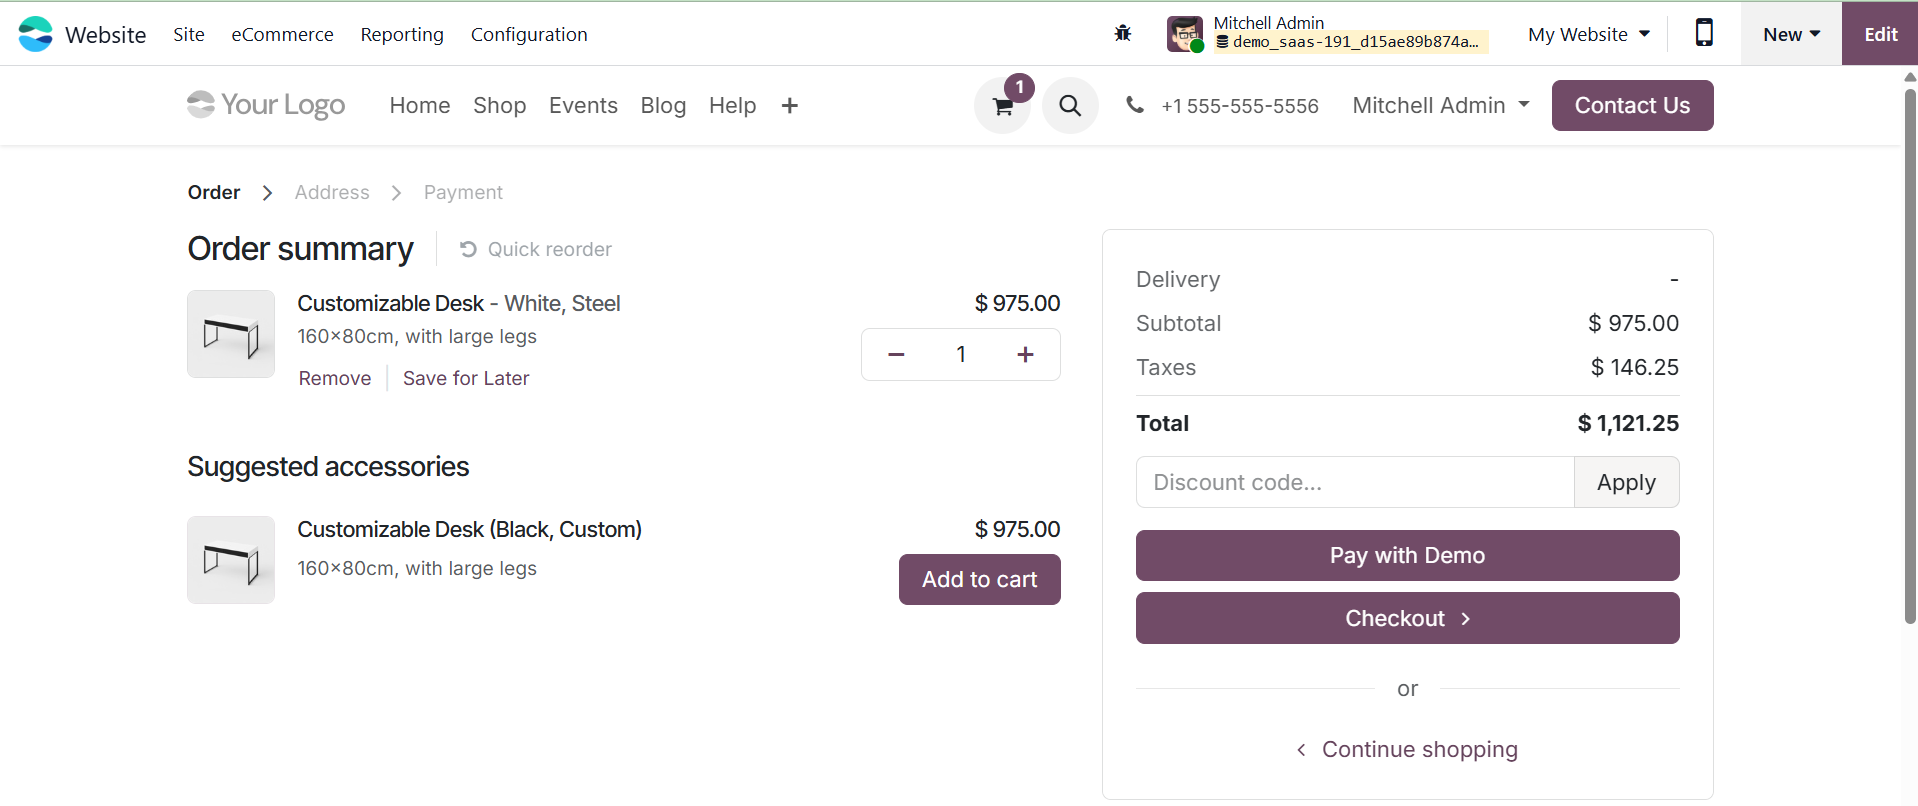
Task: Click in the Discount code field
Action: tap(1355, 483)
